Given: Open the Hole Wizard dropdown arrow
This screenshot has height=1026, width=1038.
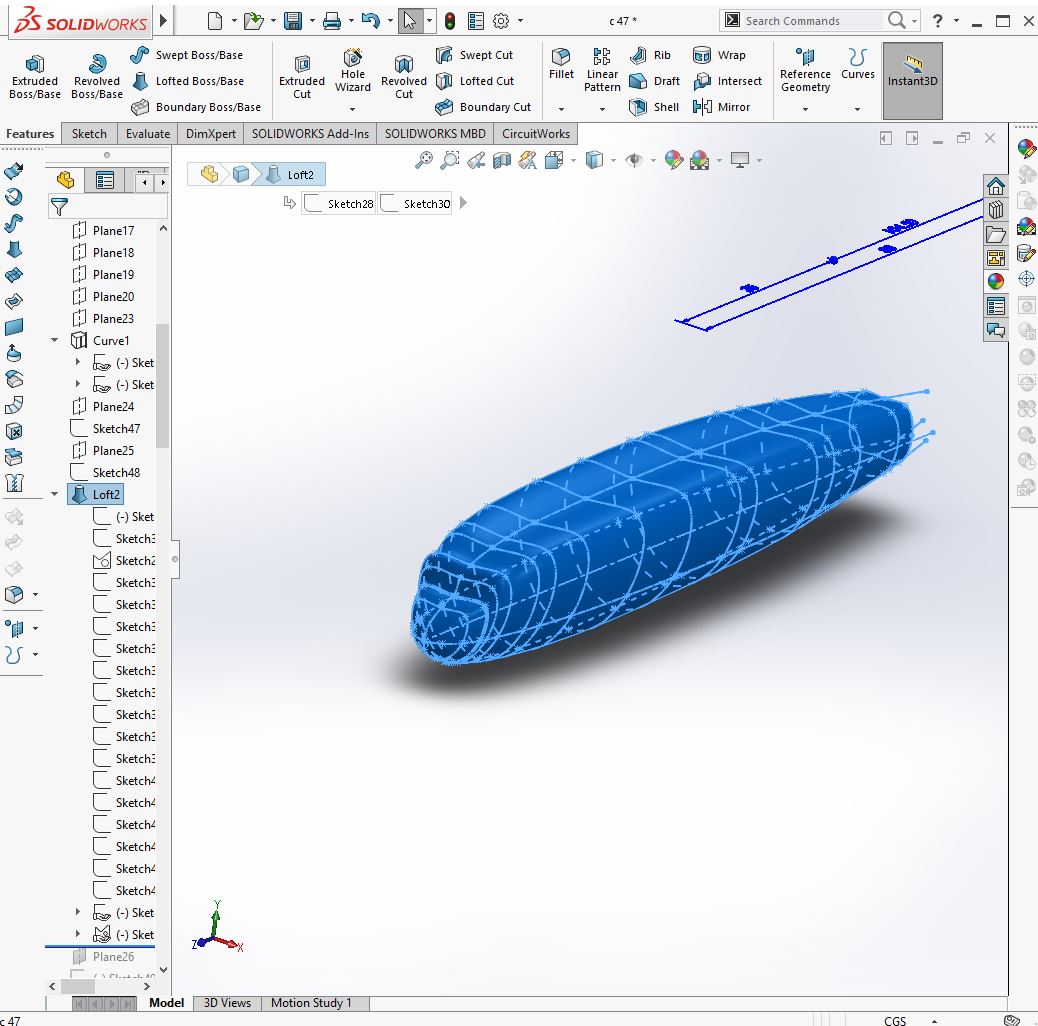Looking at the screenshot, I should pyautogui.click(x=352, y=109).
